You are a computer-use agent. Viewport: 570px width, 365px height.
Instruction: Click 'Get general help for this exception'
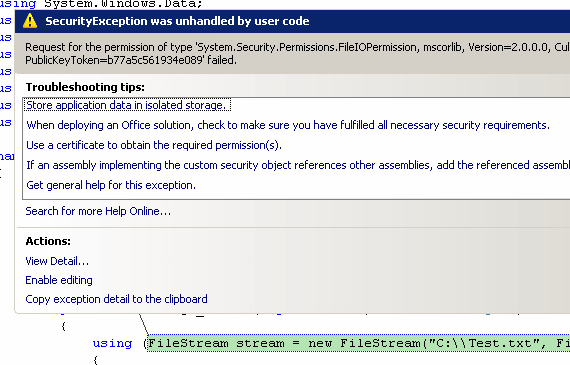111,185
